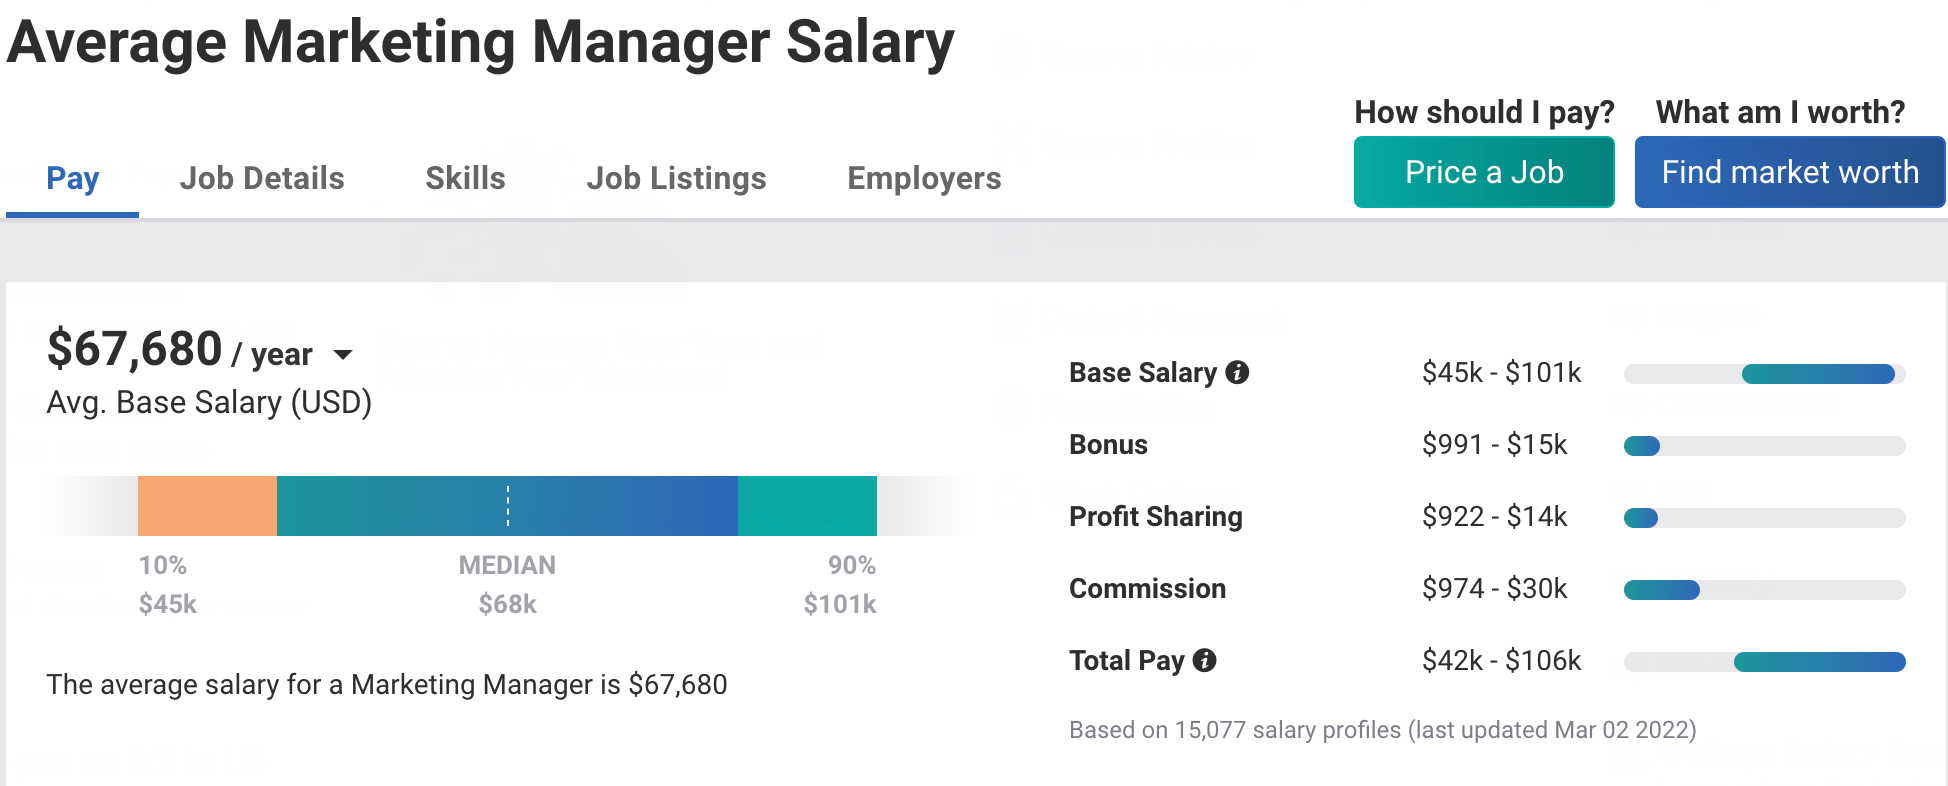Screen dimensions: 1948x786
Task: Click the blue median section of salary bar
Action: coord(507,506)
